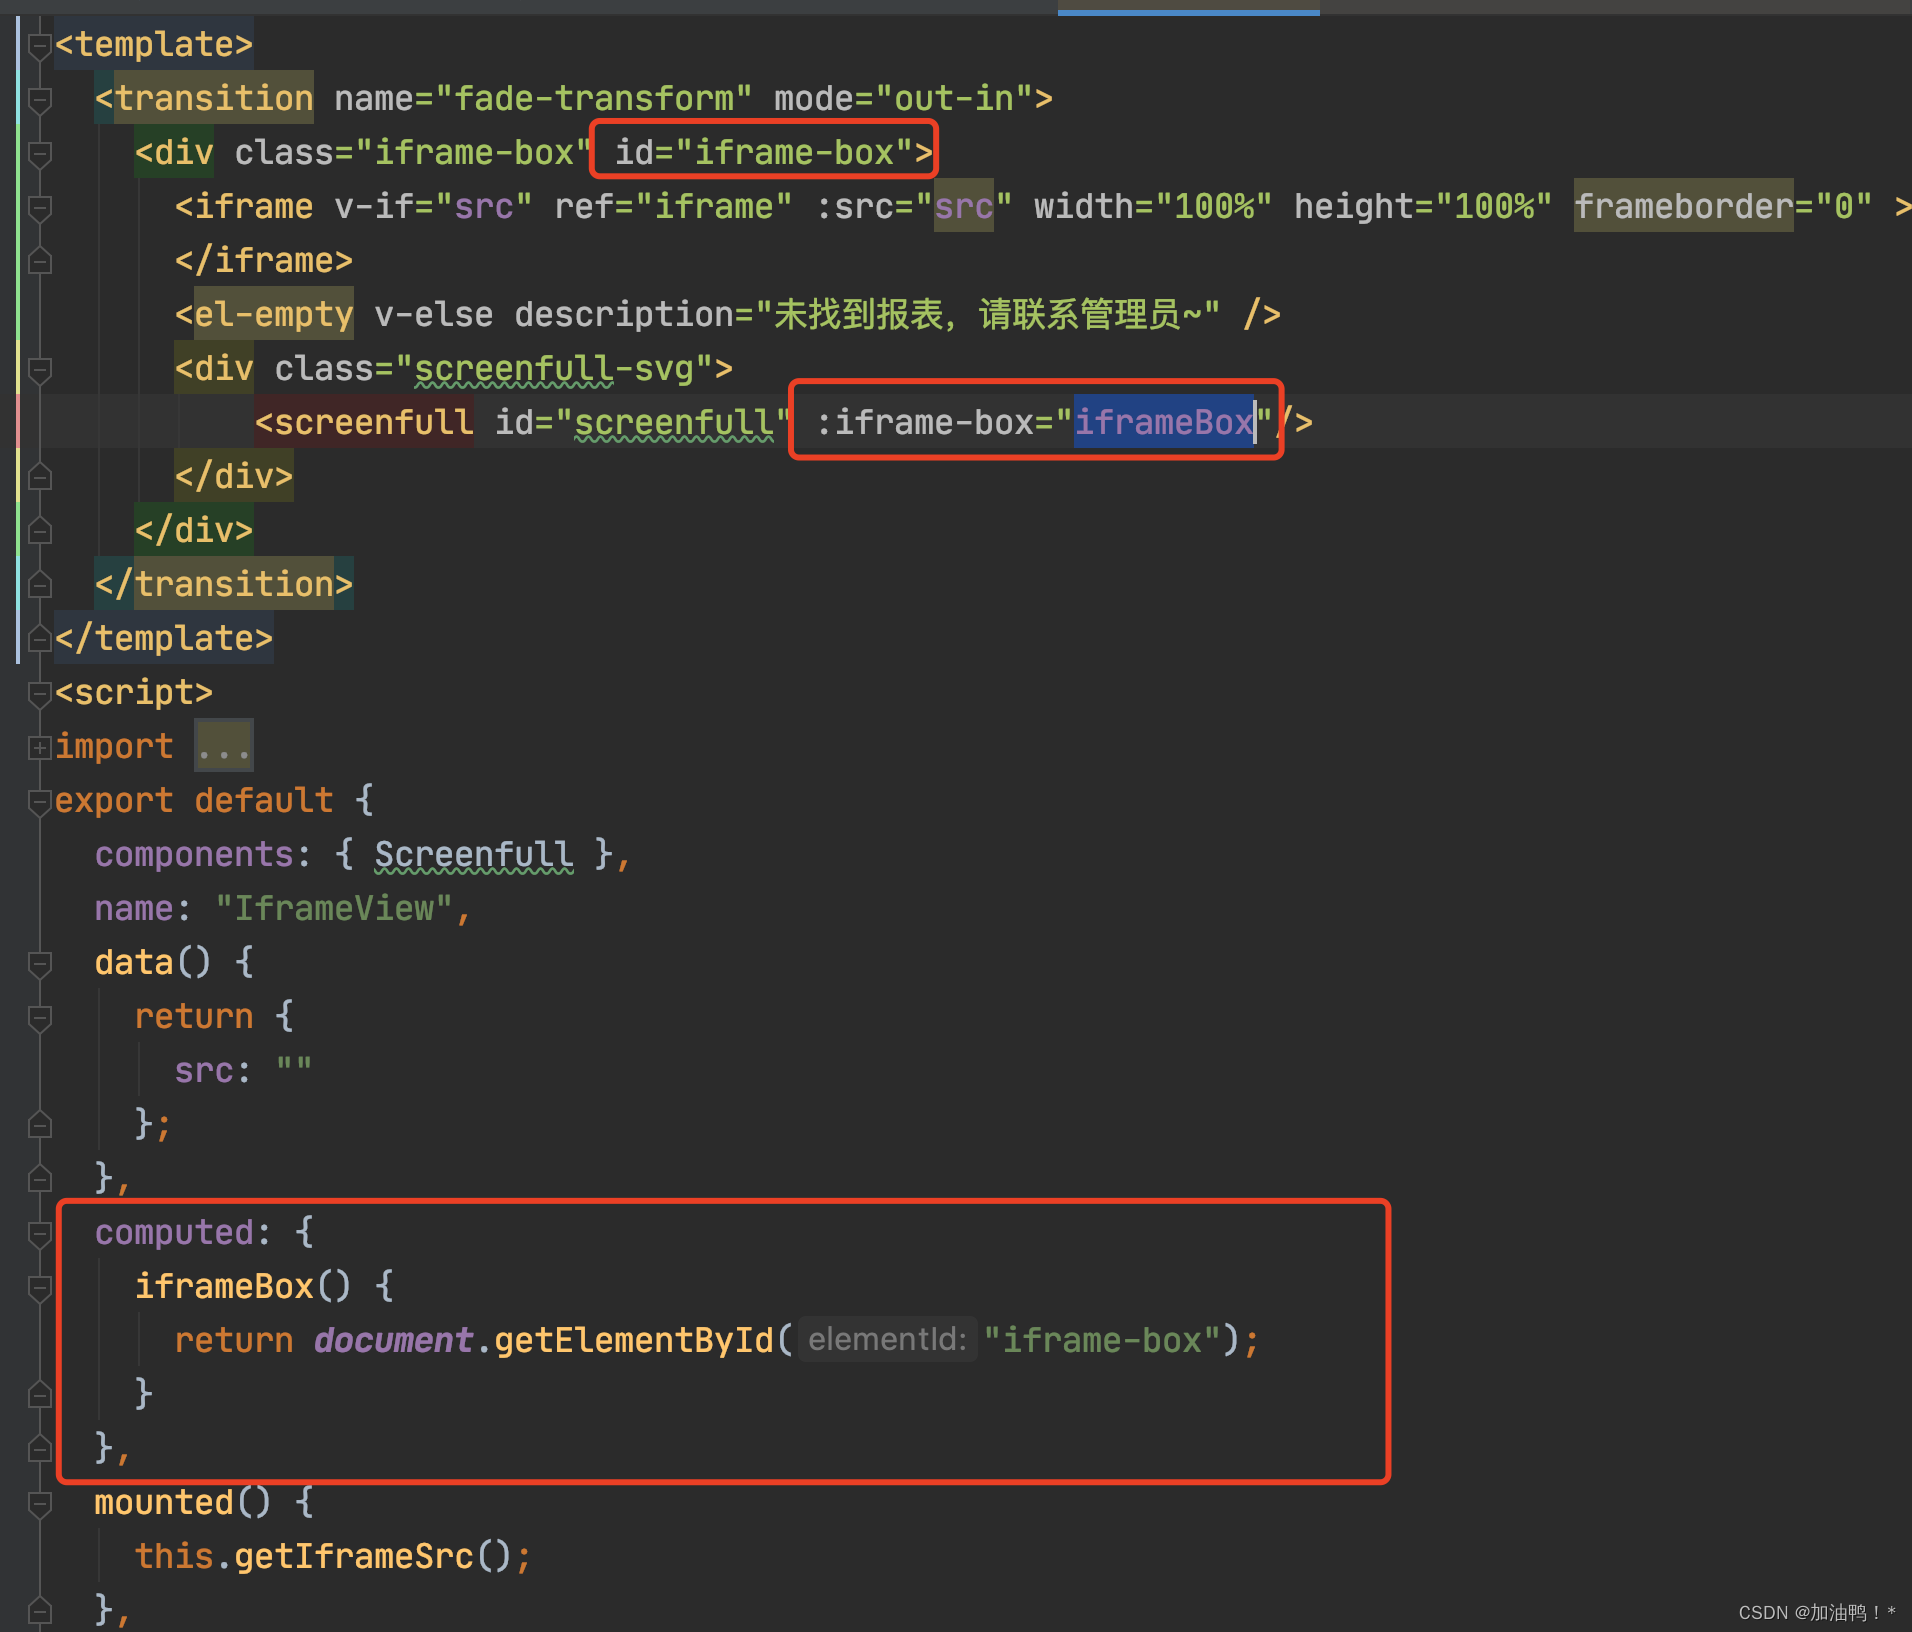This screenshot has height=1632, width=1912.
Task: Collapse the <script> block fold marker
Action: coord(40,693)
